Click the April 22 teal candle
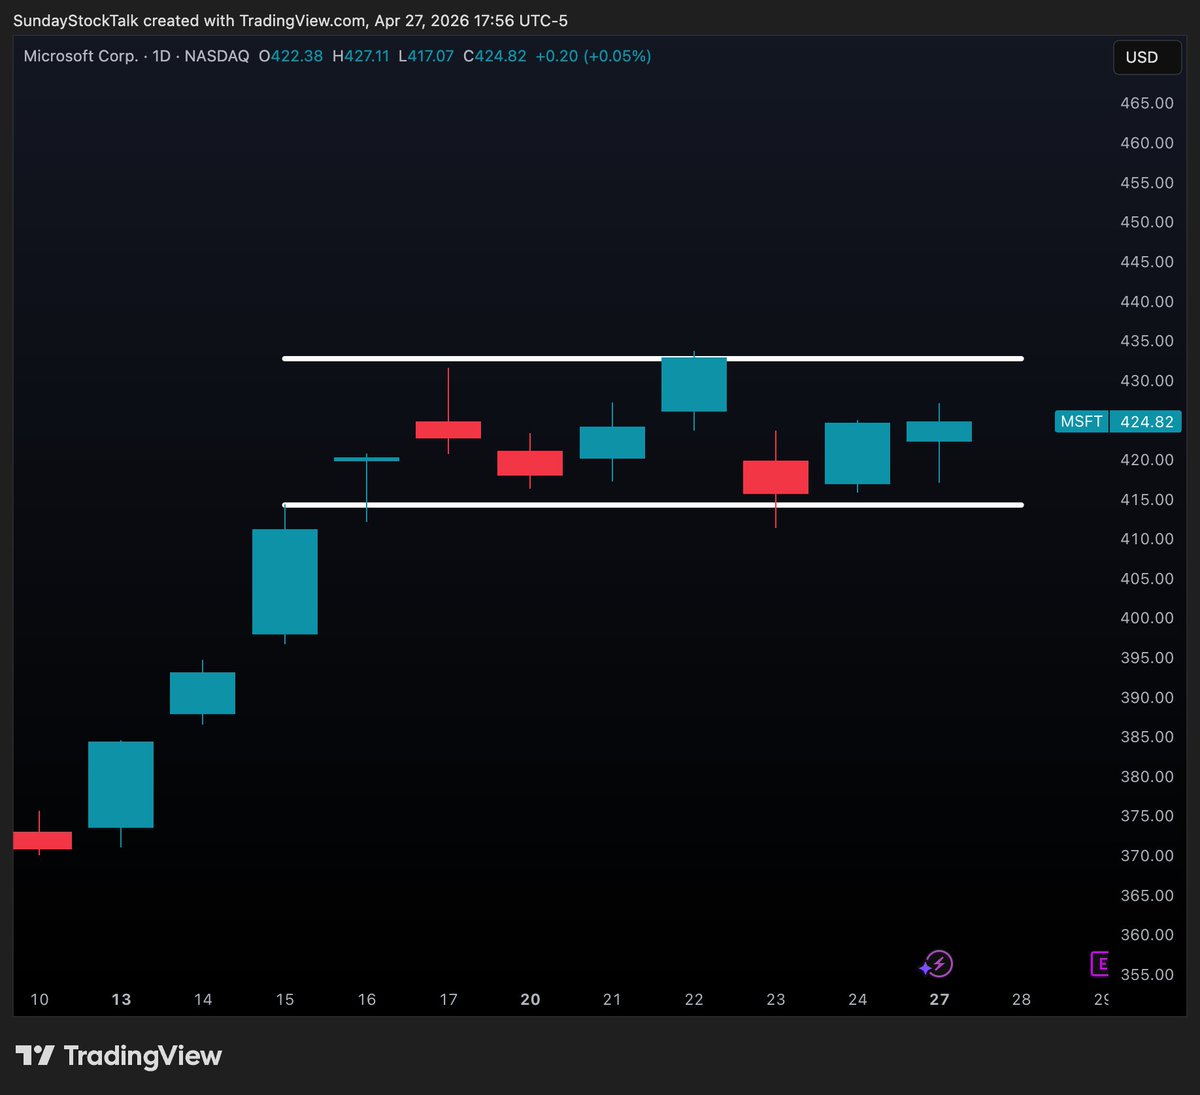Viewport: 1200px width, 1095px height. [x=694, y=384]
